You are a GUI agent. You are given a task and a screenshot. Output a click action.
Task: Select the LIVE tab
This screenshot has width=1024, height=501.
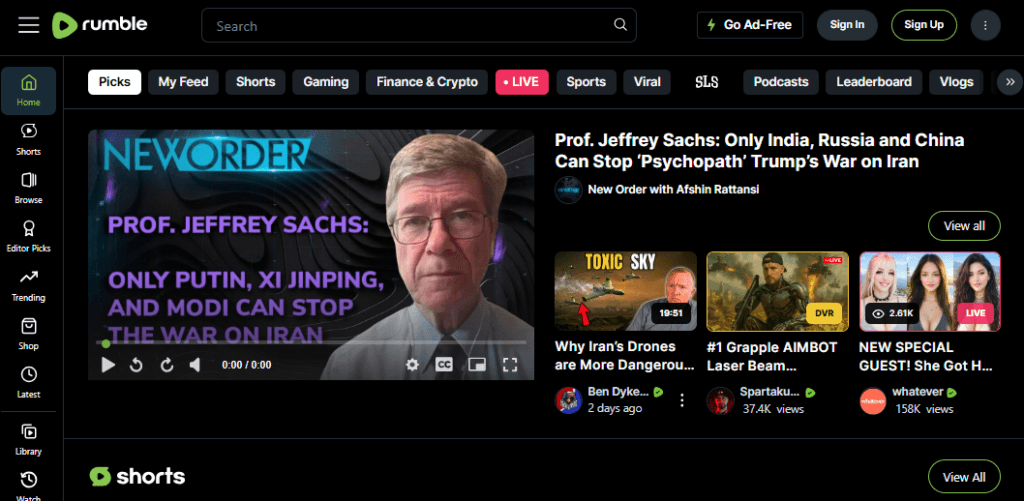point(522,82)
